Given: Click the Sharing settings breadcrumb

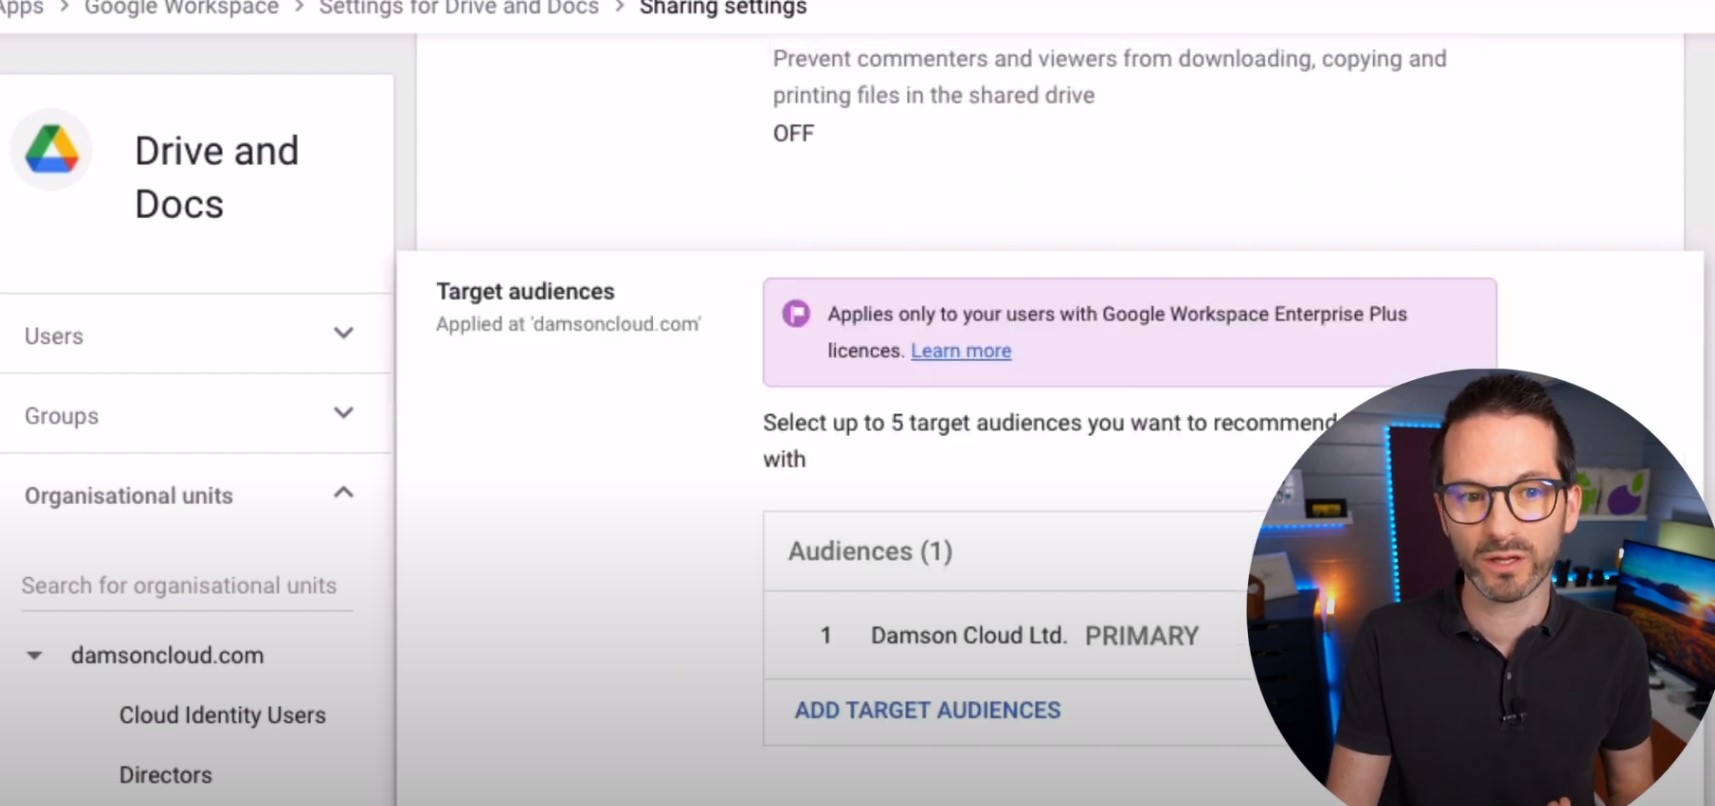Looking at the screenshot, I should pyautogui.click(x=723, y=8).
